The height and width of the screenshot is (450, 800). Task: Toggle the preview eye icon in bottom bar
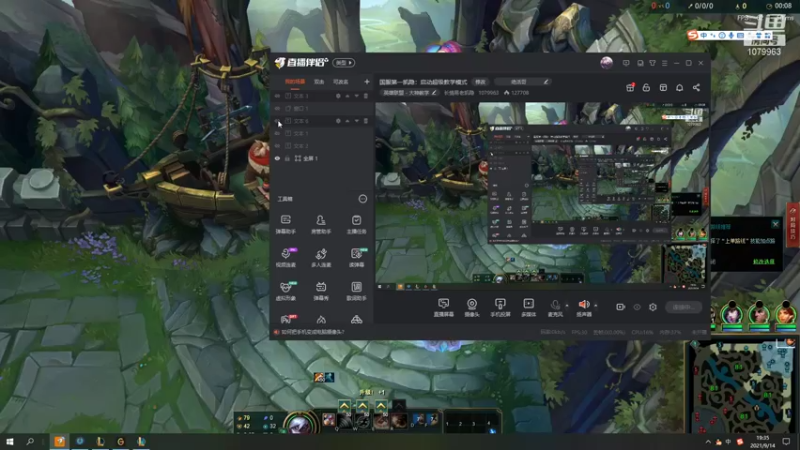637,307
